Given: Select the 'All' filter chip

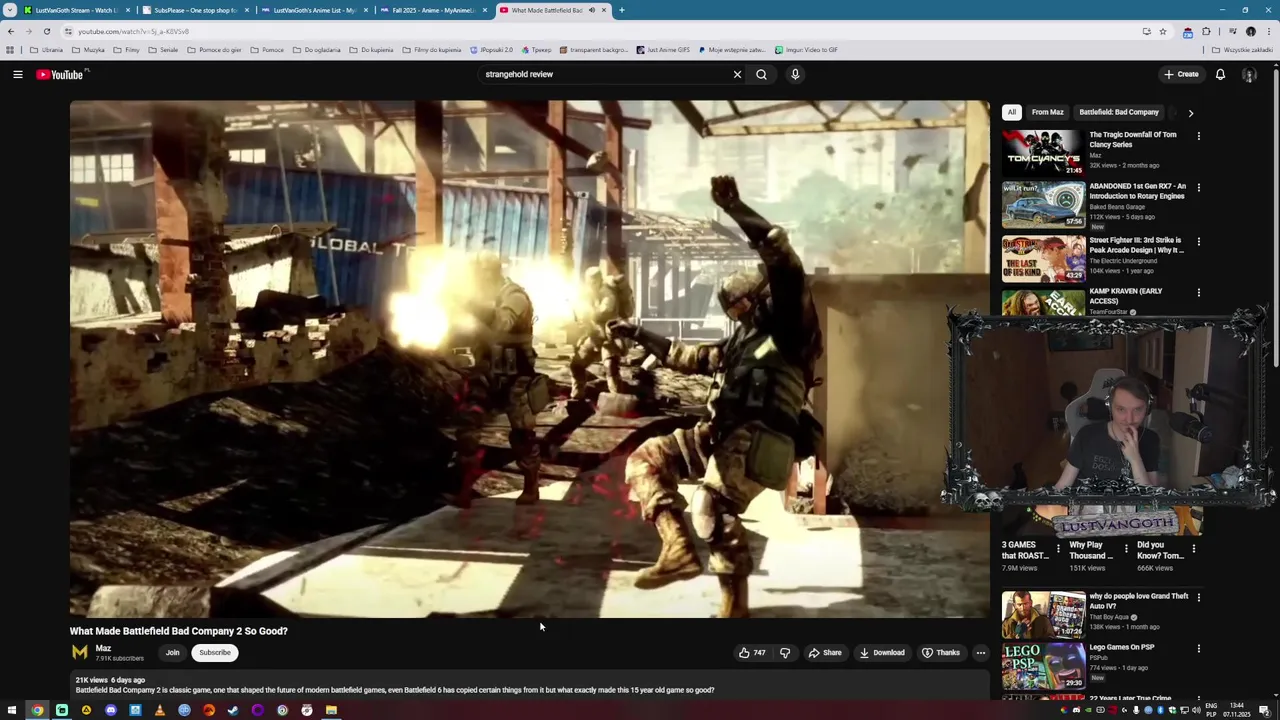Looking at the screenshot, I should click(x=1011, y=112).
